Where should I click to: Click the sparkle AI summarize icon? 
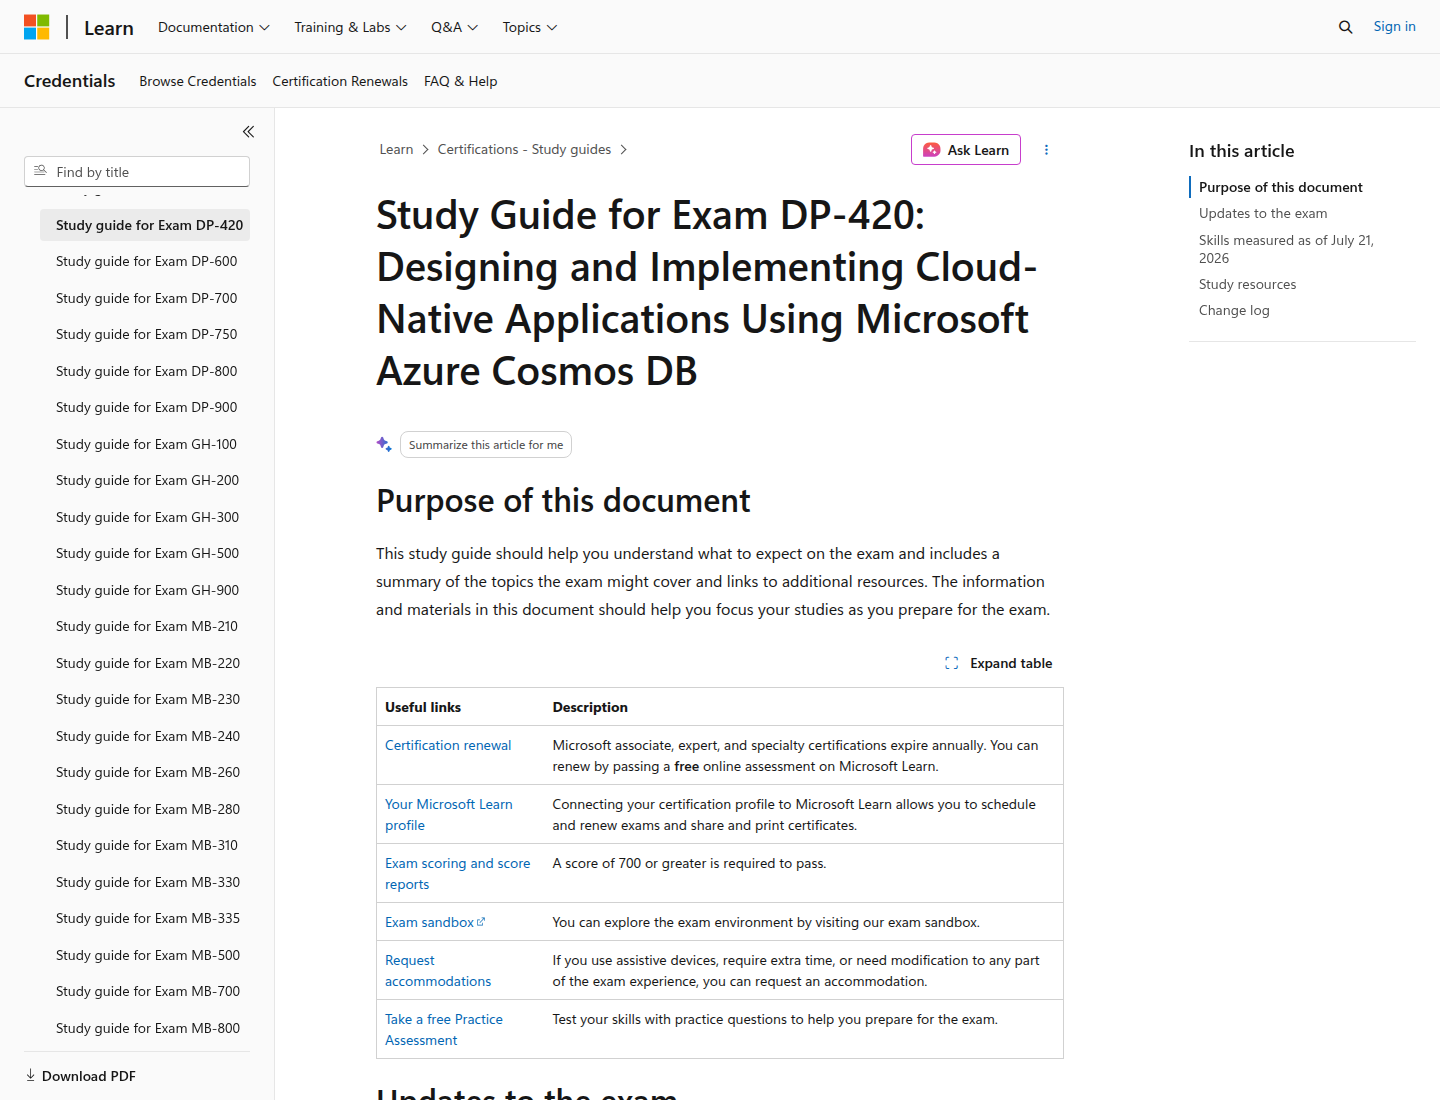pos(384,444)
